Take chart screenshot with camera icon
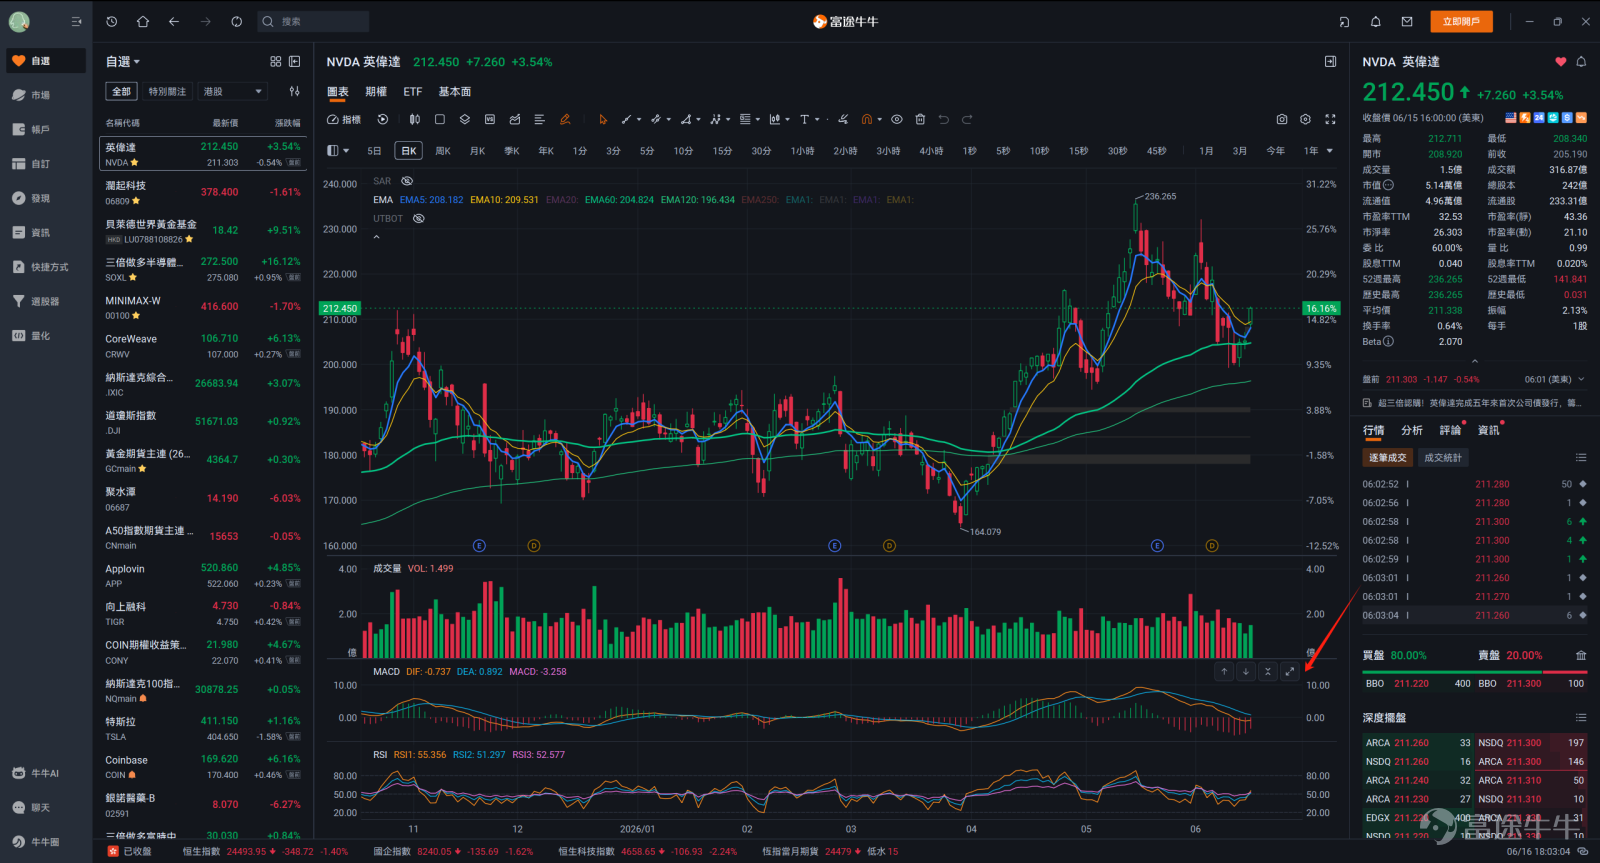1600x863 pixels. coord(1282,119)
